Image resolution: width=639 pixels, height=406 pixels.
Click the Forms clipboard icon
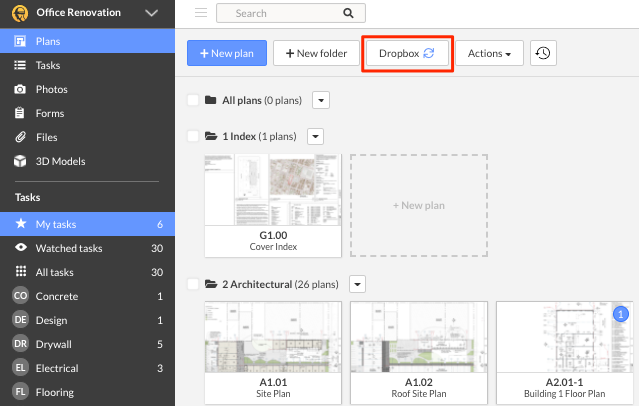click(x=20, y=113)
